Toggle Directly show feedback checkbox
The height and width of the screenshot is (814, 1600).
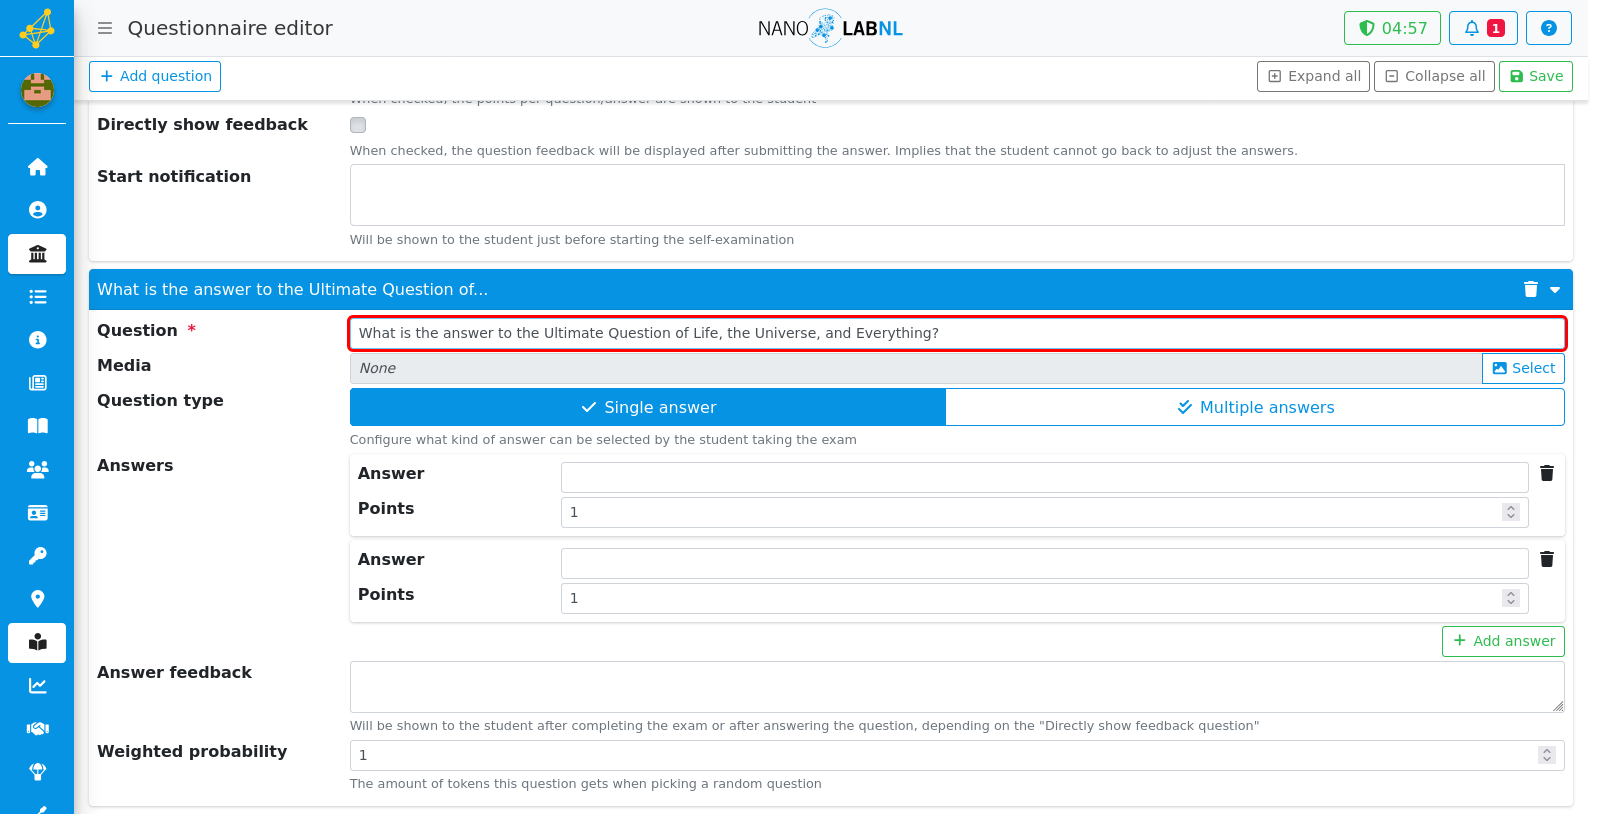click(358, 125)
